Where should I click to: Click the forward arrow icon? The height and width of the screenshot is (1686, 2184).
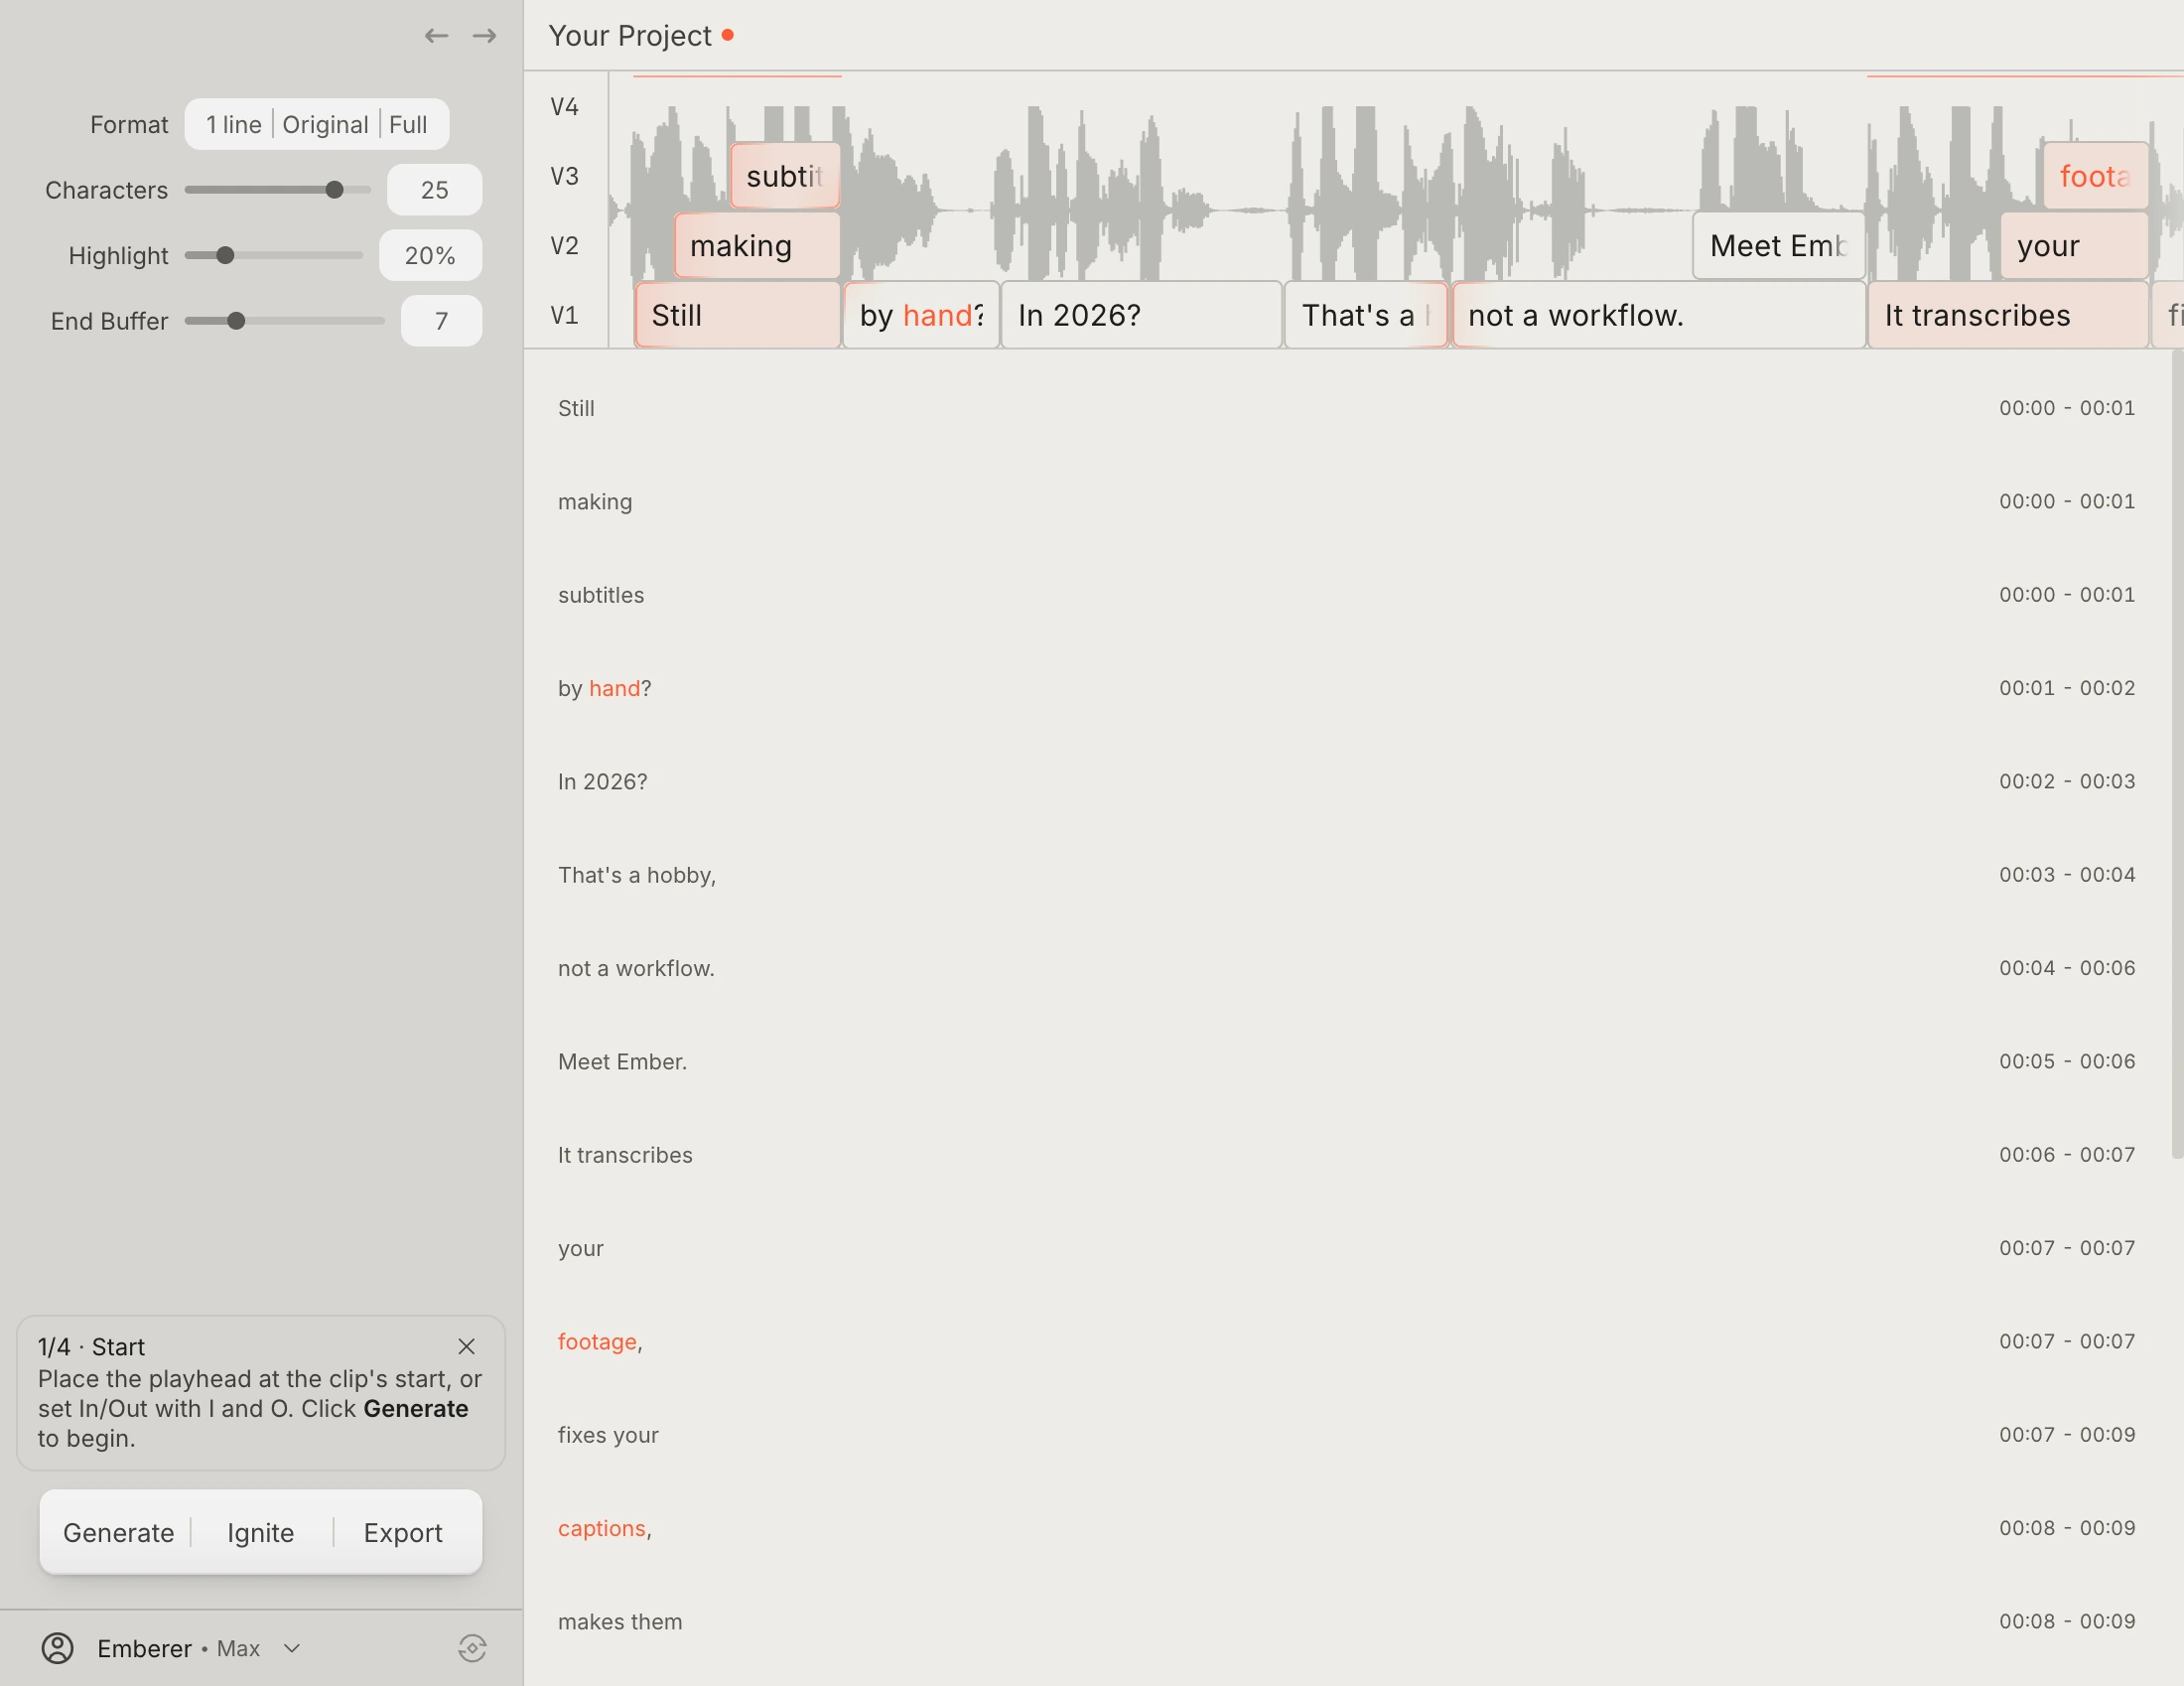[485, 36]
